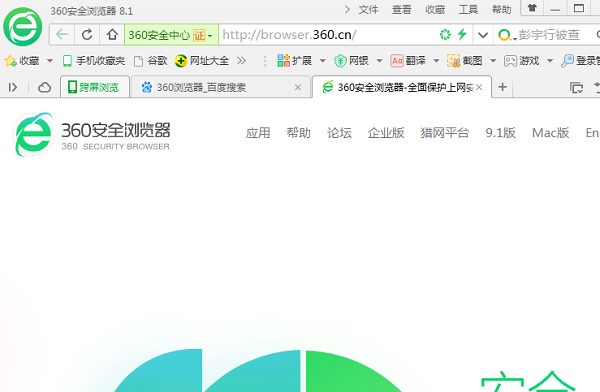Screen dimensions: 600x392
Task: Open 手机收藏夹 bookmark
Action: [x=94, y=60]
